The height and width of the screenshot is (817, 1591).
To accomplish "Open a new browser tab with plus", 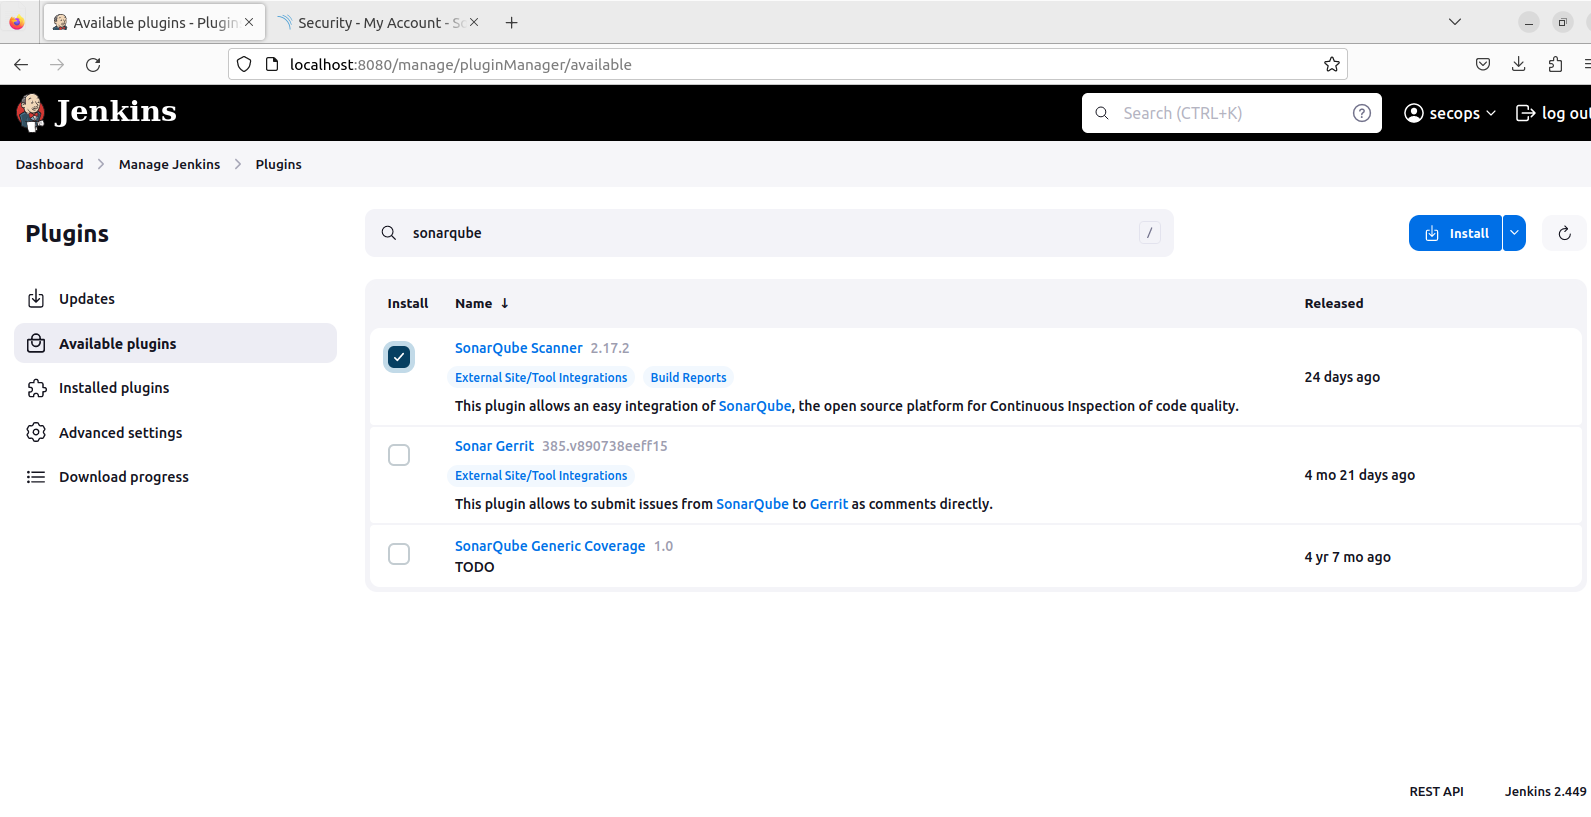I will [x=511, y=22].
